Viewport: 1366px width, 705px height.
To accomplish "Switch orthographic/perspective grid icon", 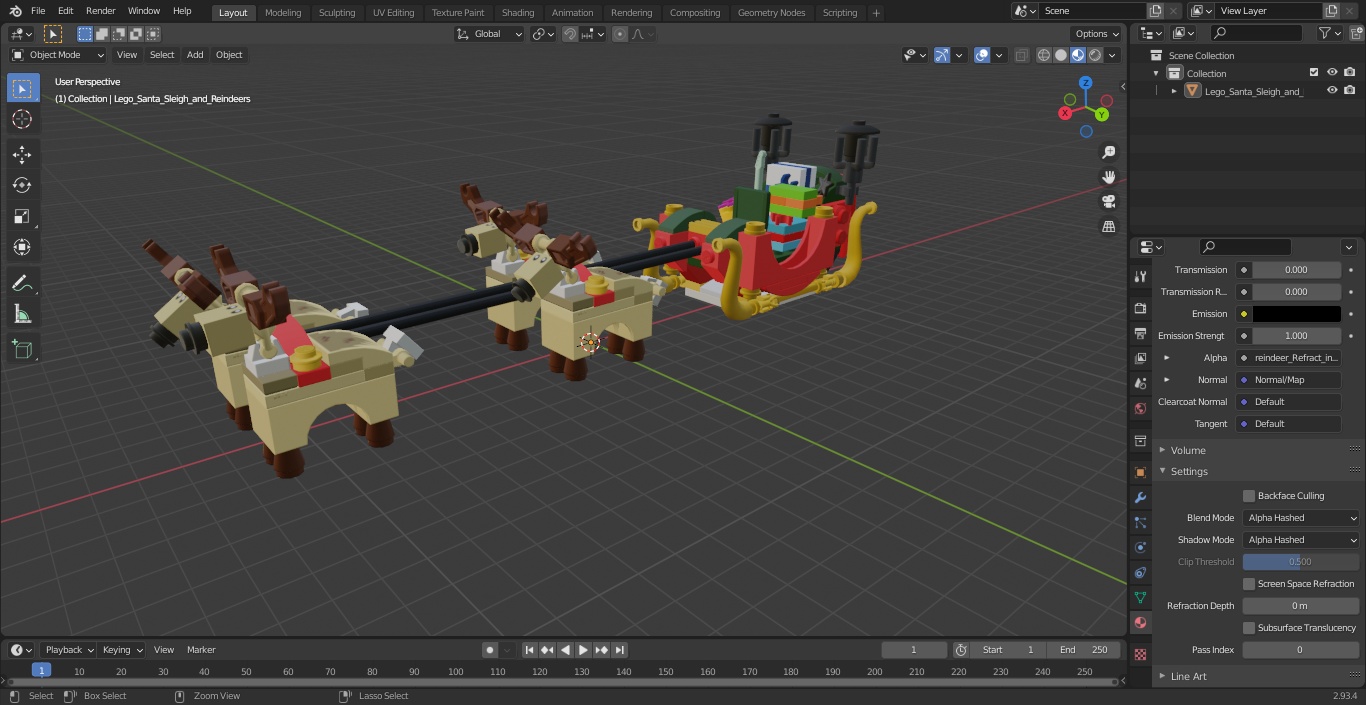I will pyautogui.click(x=1108, y=227).
